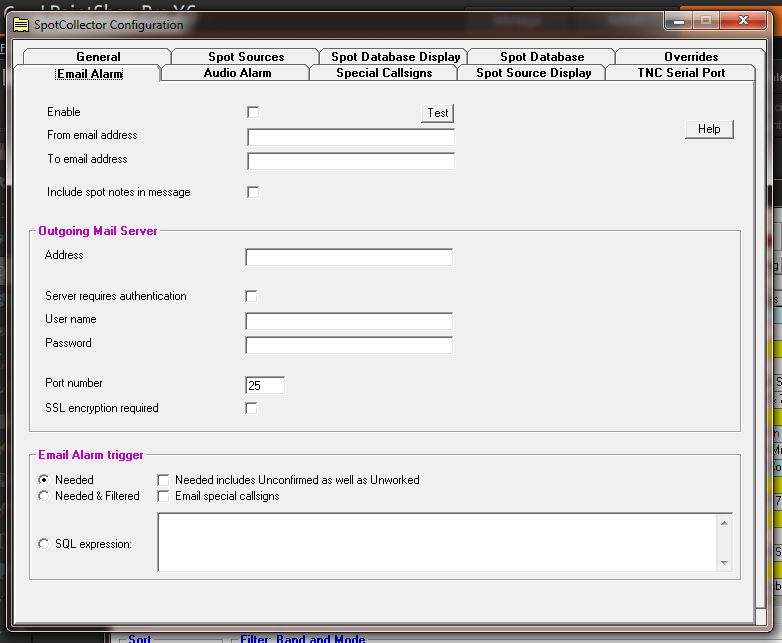Click the To email address field

coord(351,161)
